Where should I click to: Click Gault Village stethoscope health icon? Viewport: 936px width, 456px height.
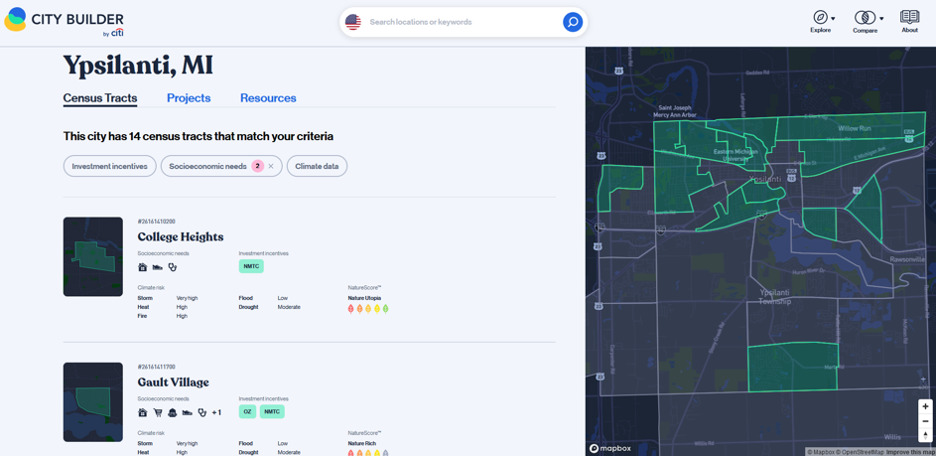[x=202, y=412]
